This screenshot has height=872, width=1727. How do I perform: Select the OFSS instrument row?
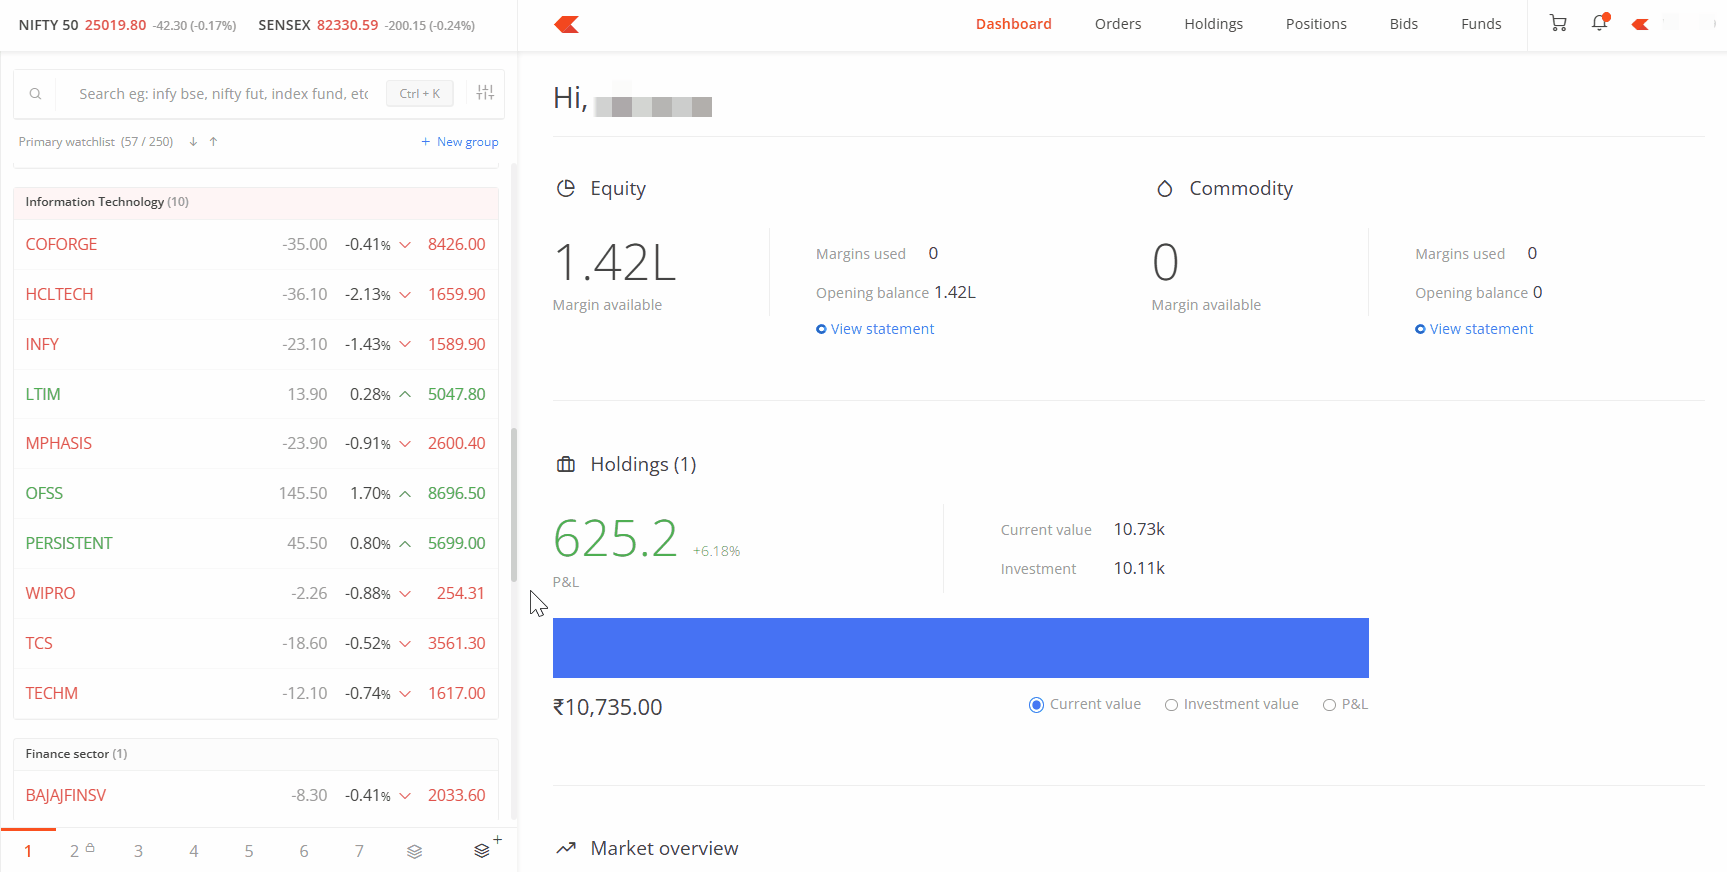click(x=256, y=493)
